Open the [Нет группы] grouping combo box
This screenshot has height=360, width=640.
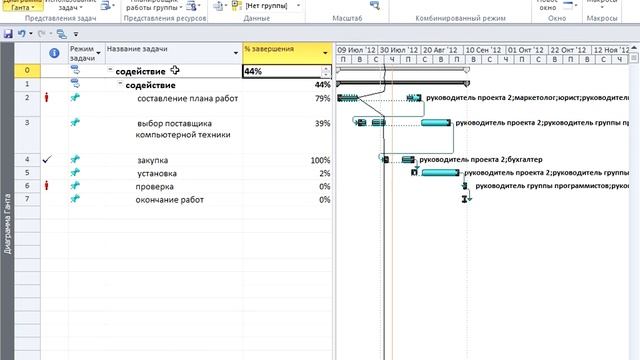(273, 6)
